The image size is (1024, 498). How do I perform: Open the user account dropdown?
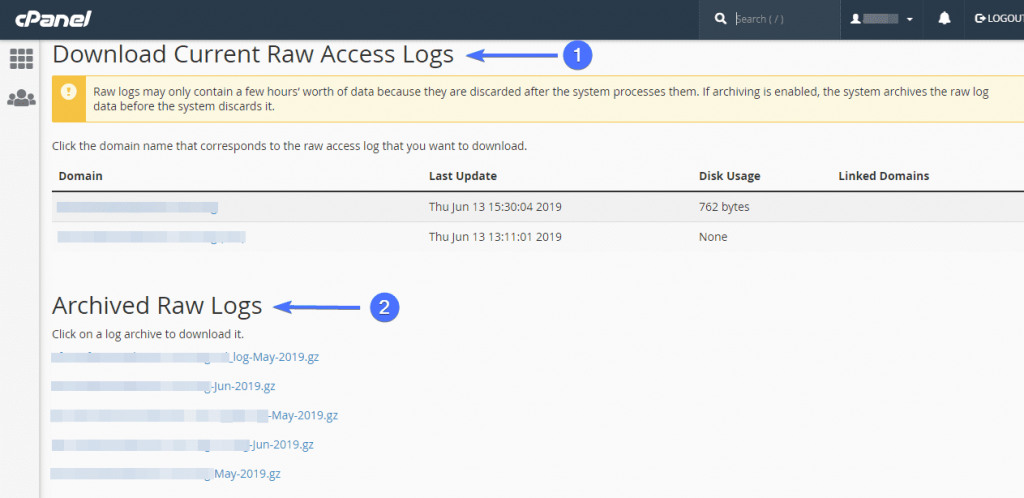tap(881, 19)
